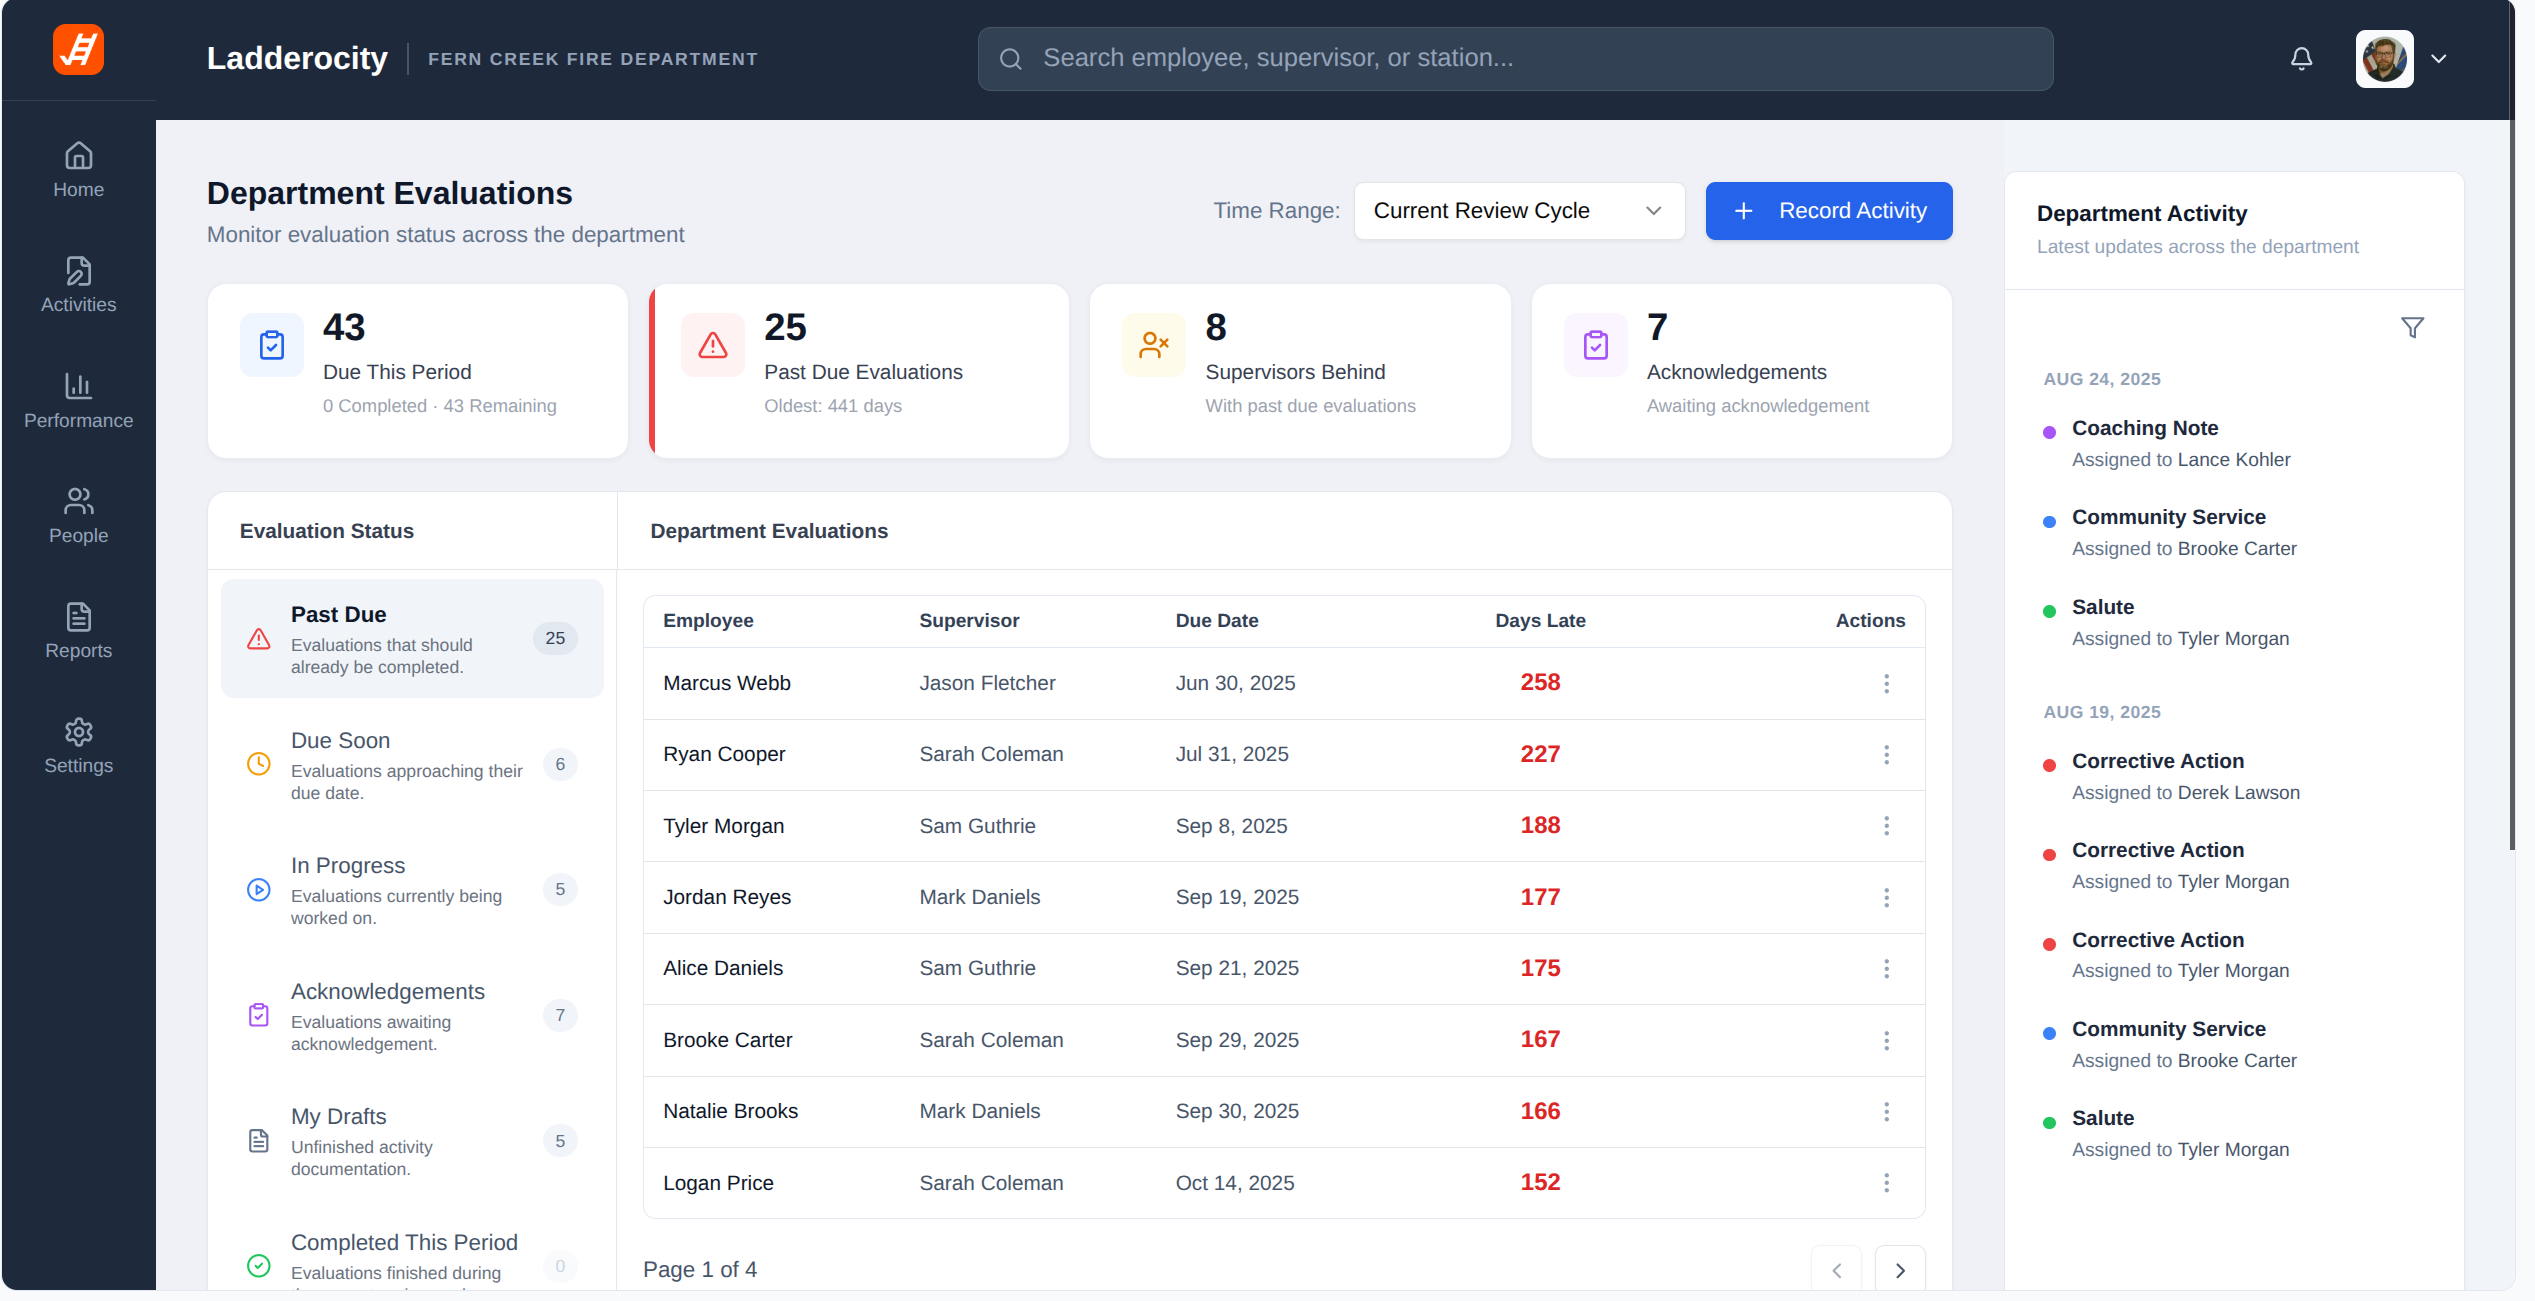Open the Home sidebar section
The width and height of the screenshot is (2535, 1301).
click(78, 170)
